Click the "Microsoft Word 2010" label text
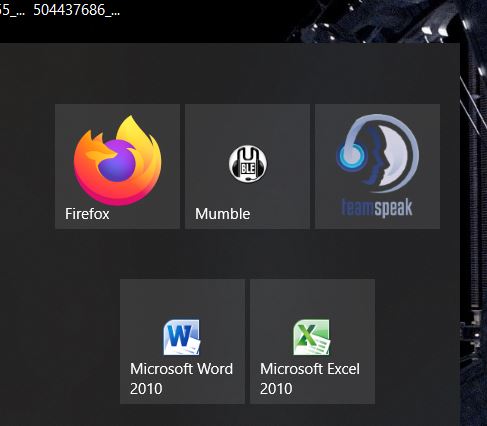This screenshot has height=426, width=487. [x=181, y=379]
